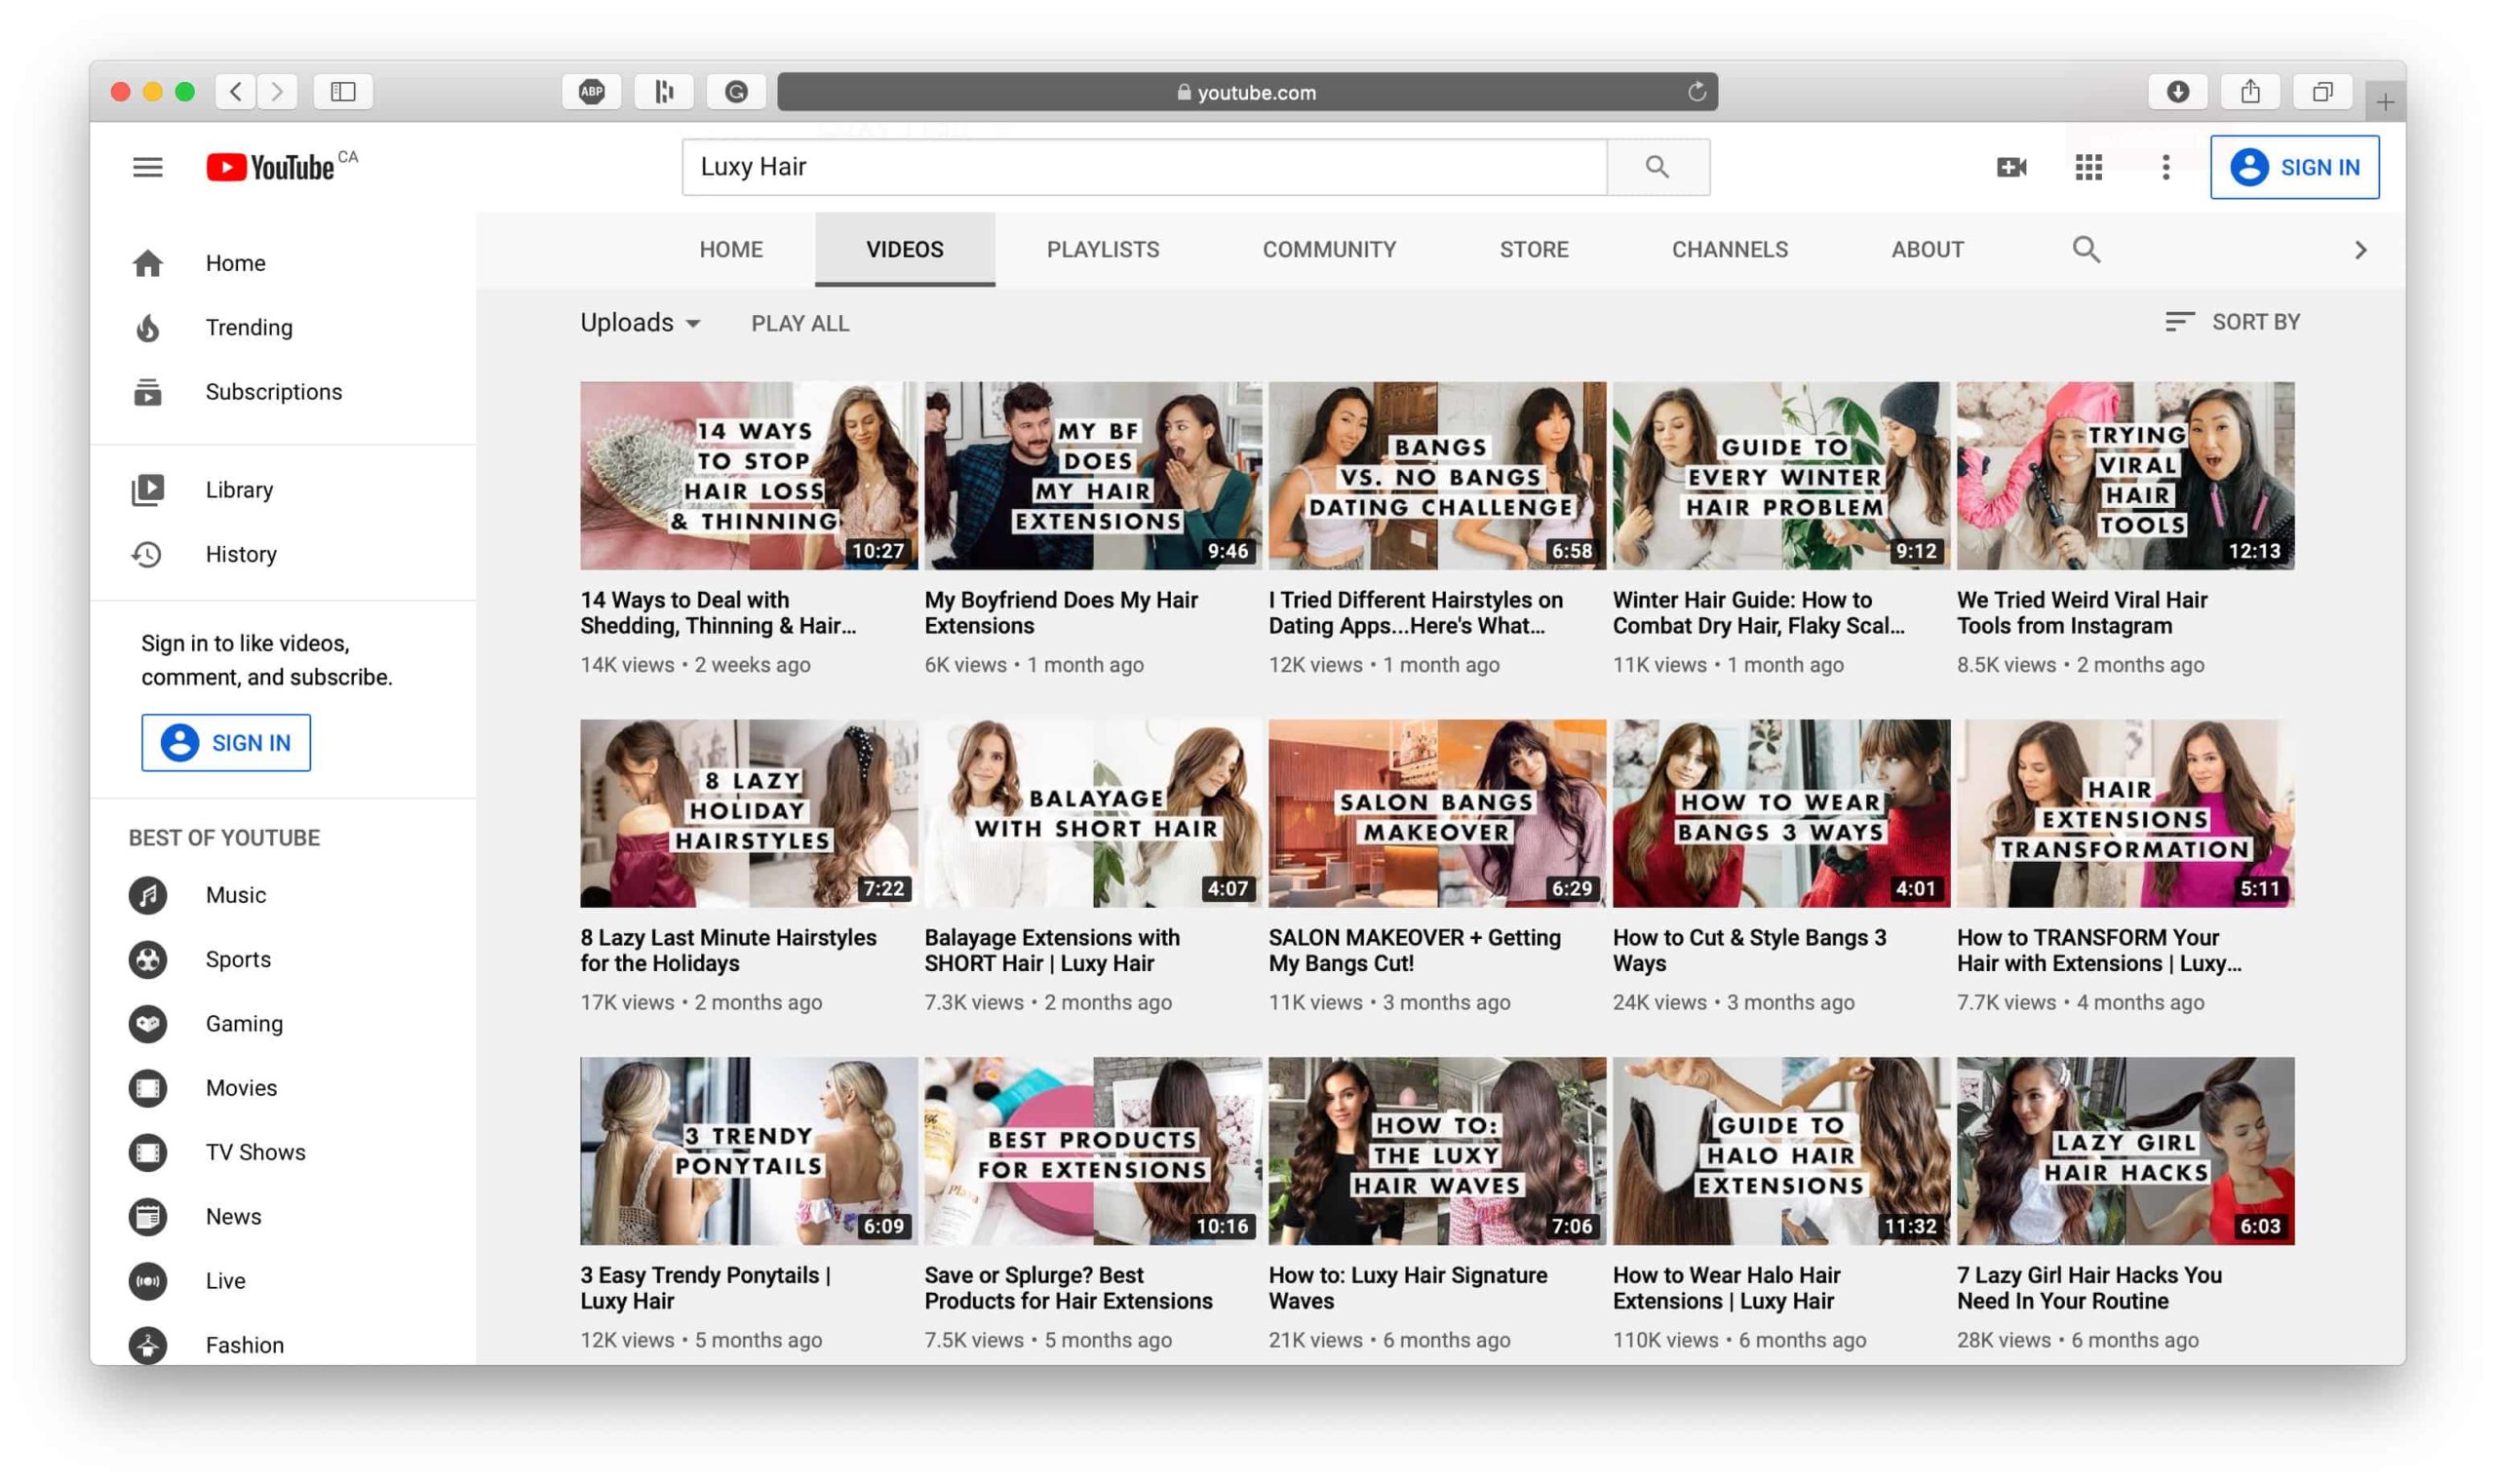The height and width of the screenshot is (1484, 2496).
Task: Click the Subscriptions icon
Action: tap(150, 390)
